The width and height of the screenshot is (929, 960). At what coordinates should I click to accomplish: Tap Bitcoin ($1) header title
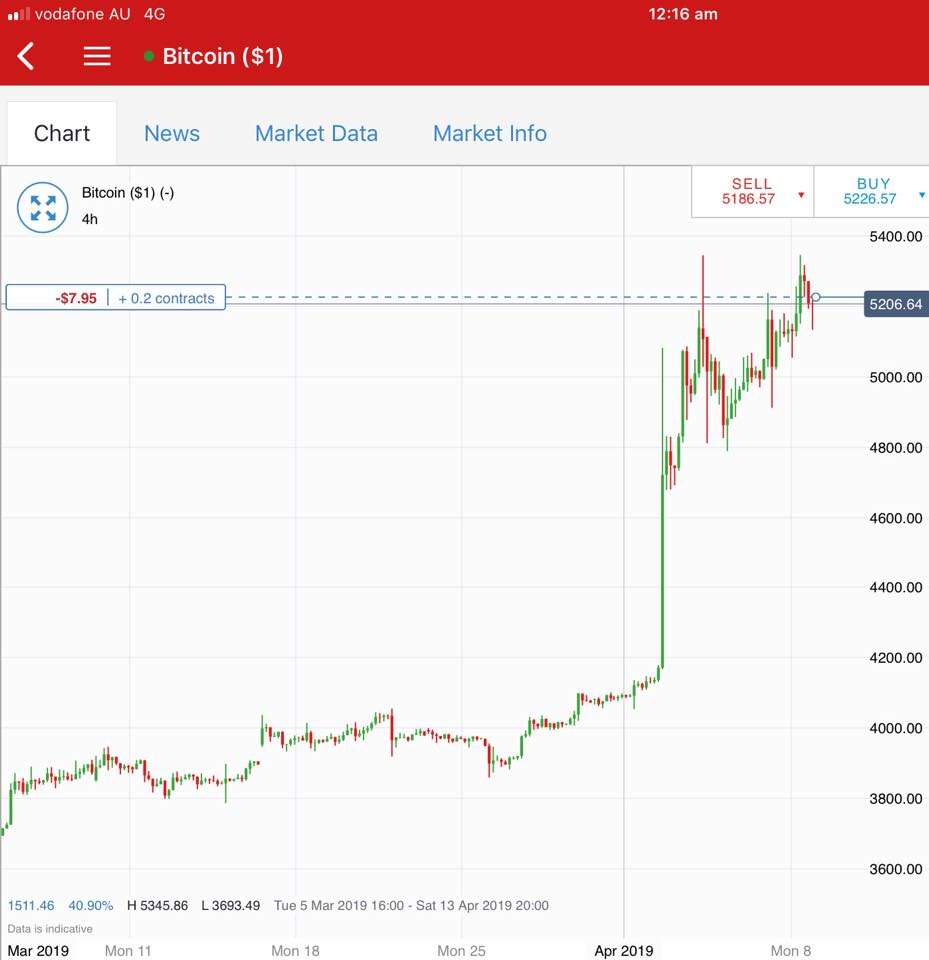coord(222,56)
